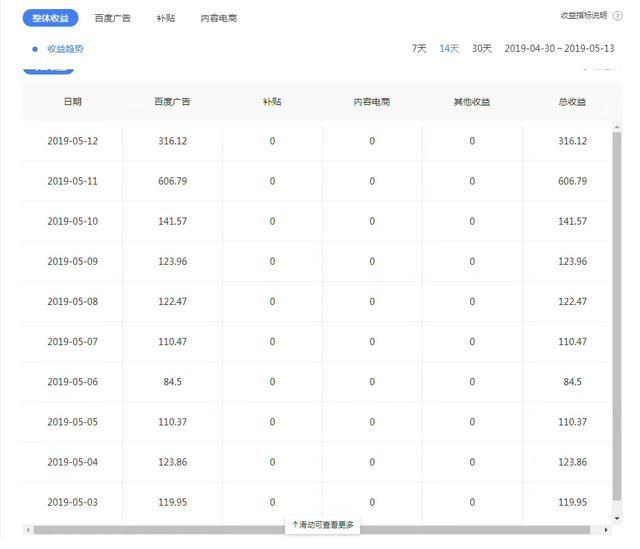Viewport: 640px width, 549px height.
Task: Click the horizontal scroll right arrow
Action: (x=606, y=530)
